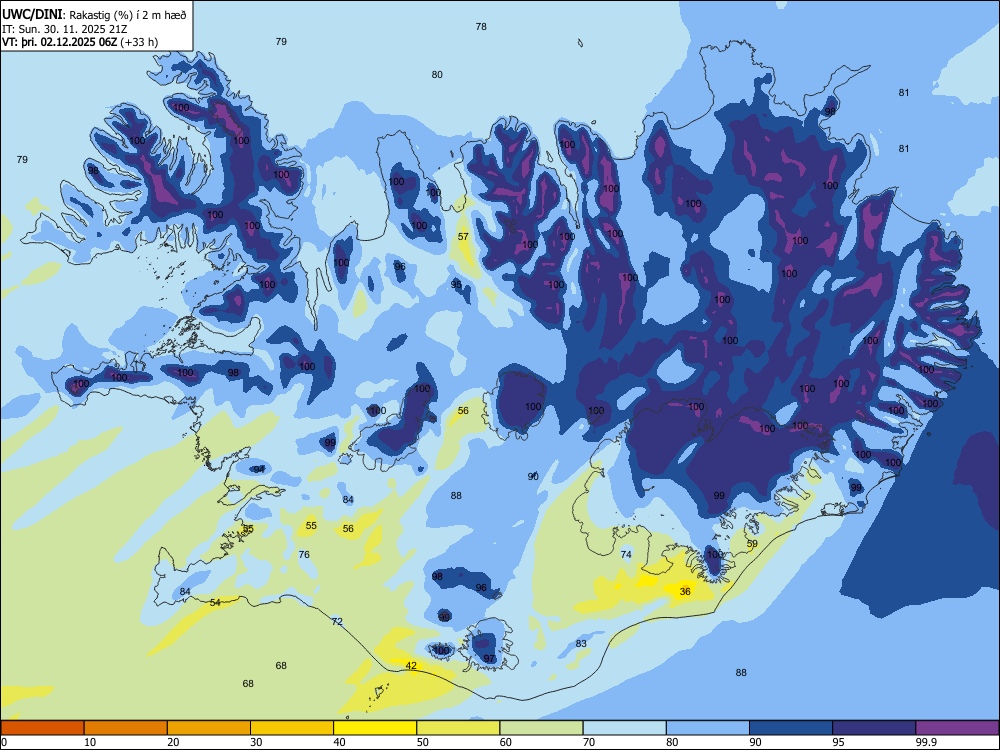Click the indigo 95–99.9 legend swatch

tap(874, 728)
